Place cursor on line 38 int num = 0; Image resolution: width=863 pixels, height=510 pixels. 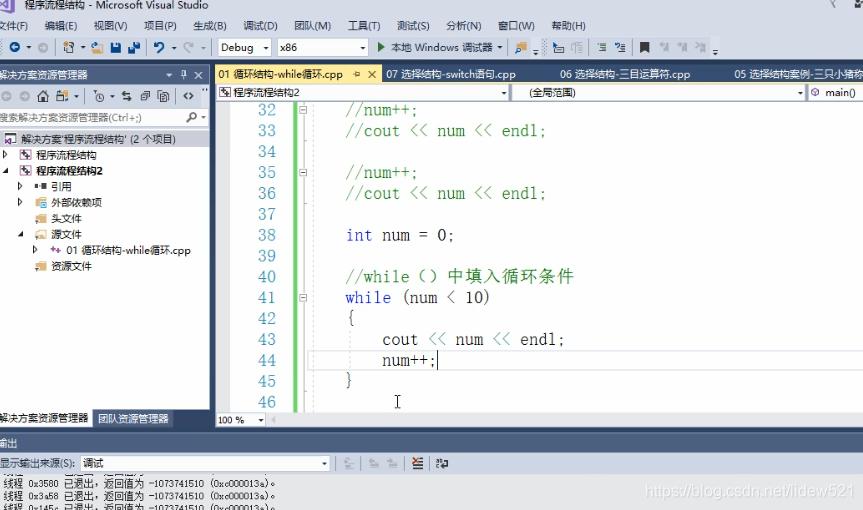pyautogui.click(x=400, y=235)
